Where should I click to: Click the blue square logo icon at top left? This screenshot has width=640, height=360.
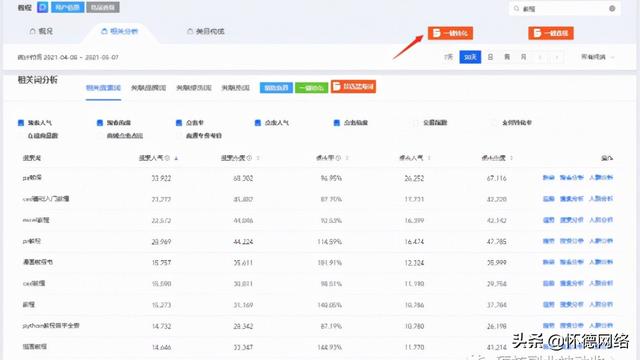pos(42,7)
